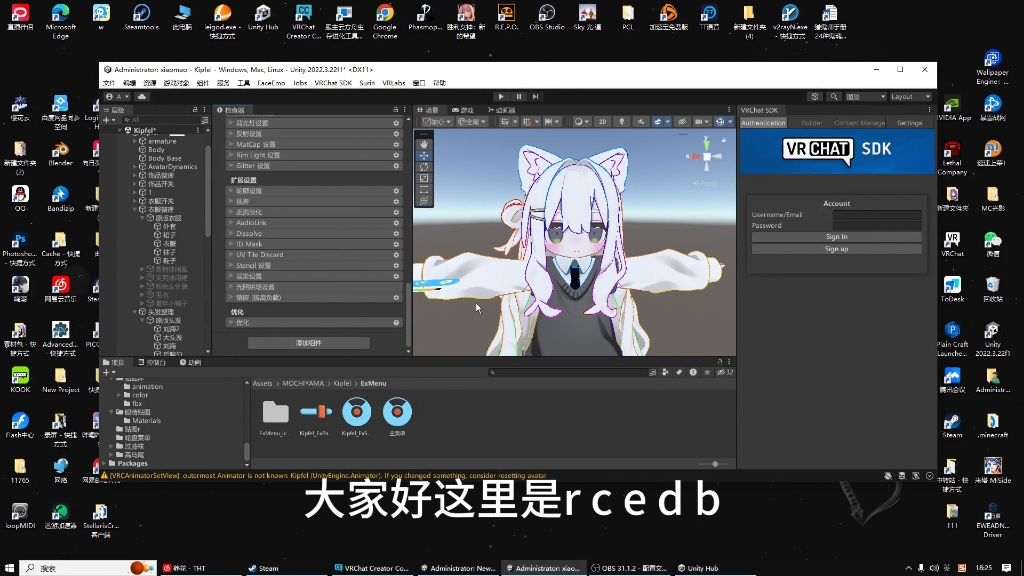Image resolution: width=1024 pixels, height=576 pixels.
Task: Open gear options for Glitter section
Action: coord(396,166)
